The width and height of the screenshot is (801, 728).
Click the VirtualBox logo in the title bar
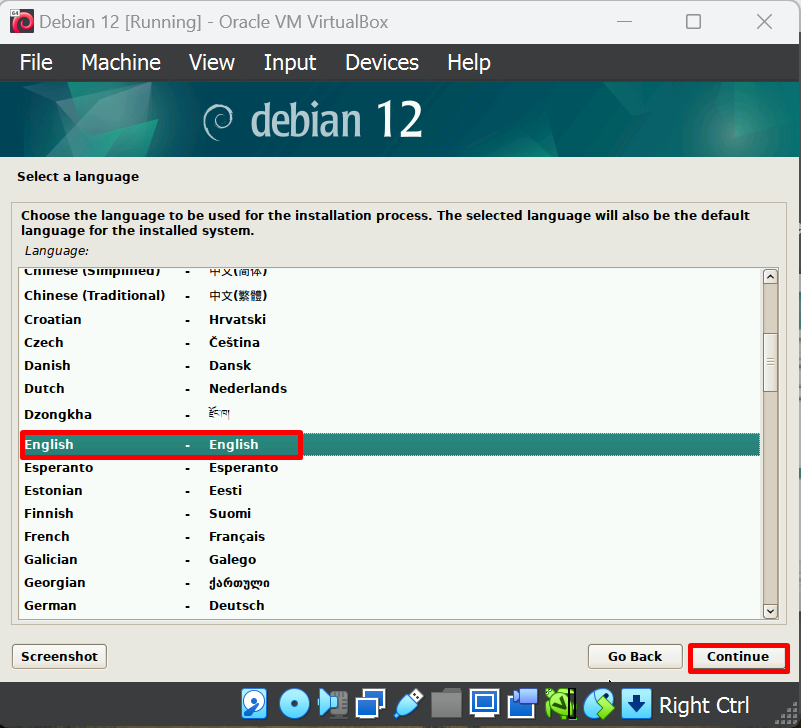21,22
